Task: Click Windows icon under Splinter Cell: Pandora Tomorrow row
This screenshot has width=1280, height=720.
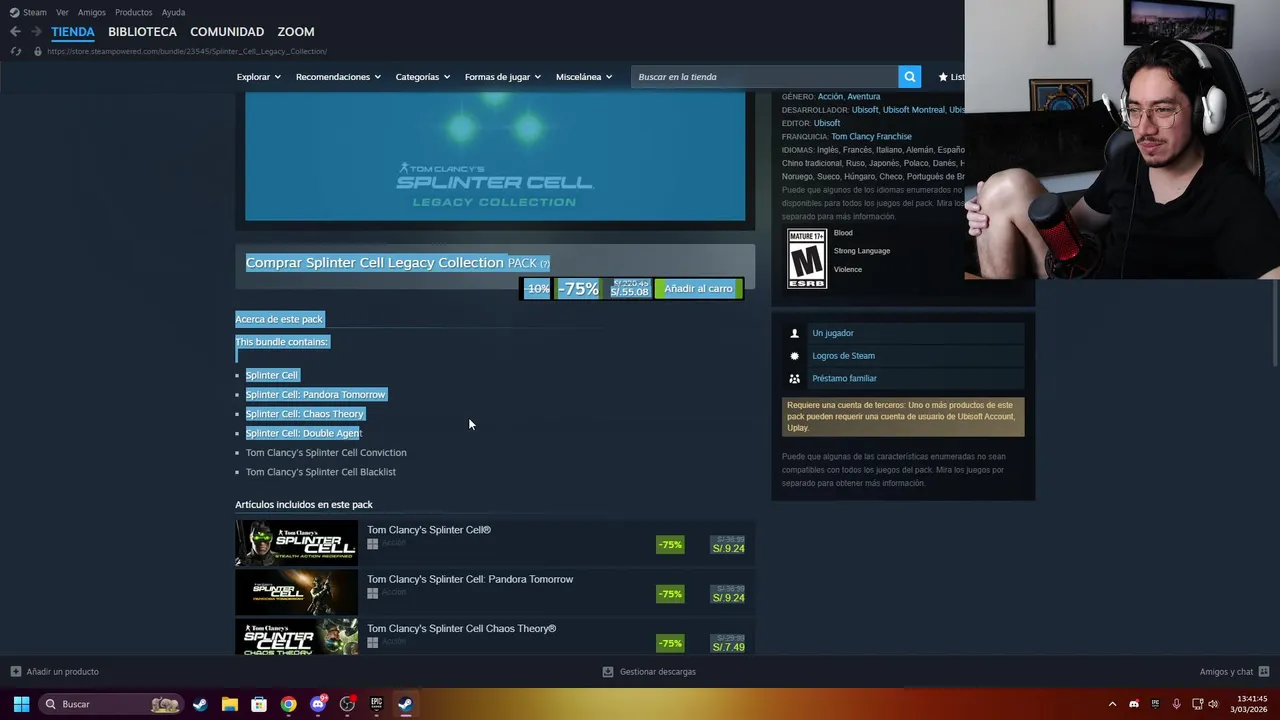Action: pos(372,593)
